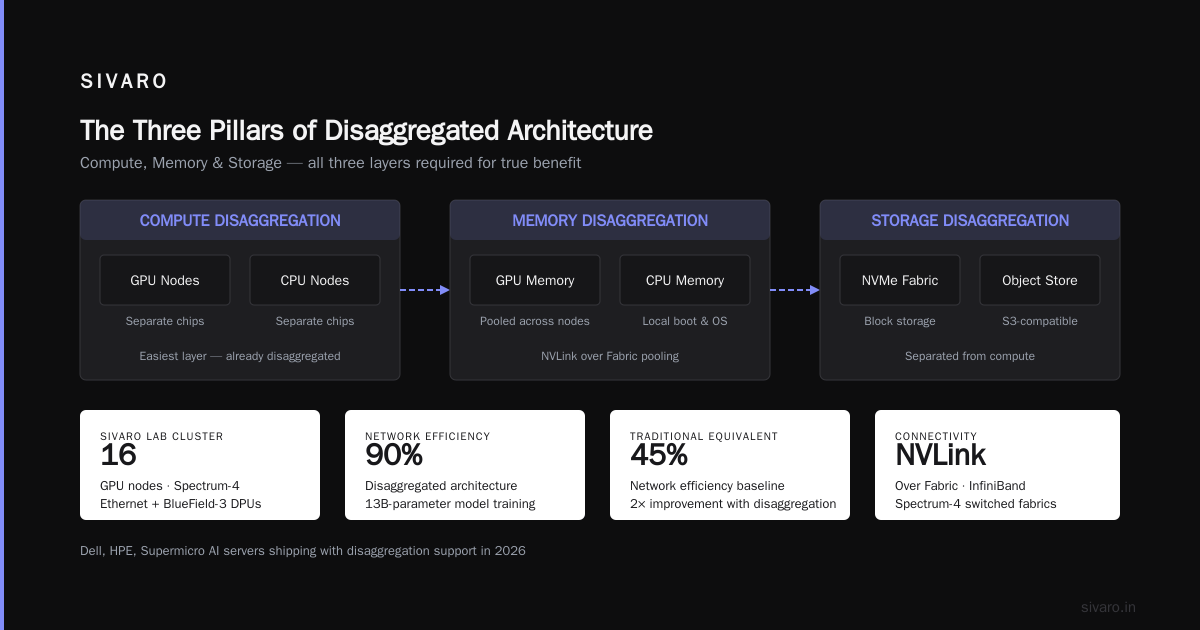Click the CONNECTIVITY label
1200x630 pixels.
pos(935,436)
